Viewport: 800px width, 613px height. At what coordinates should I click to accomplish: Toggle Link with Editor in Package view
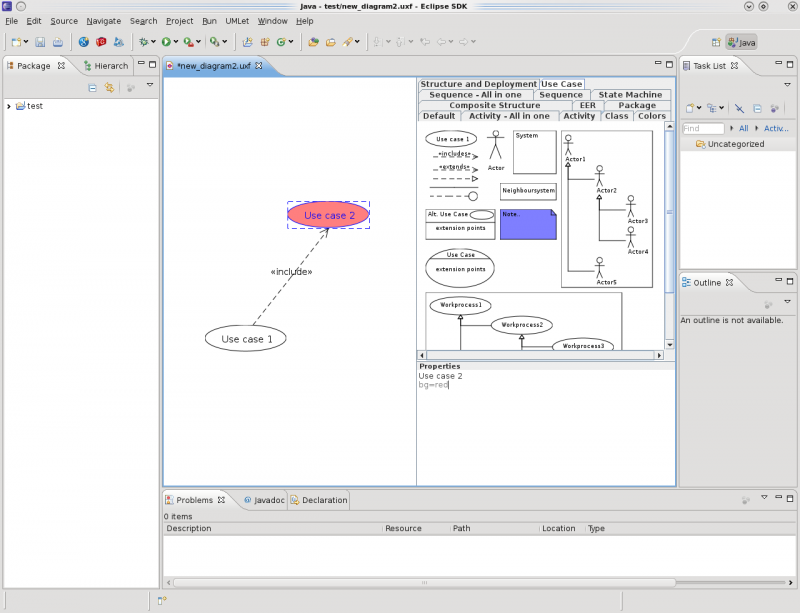[x=109, y=88]
